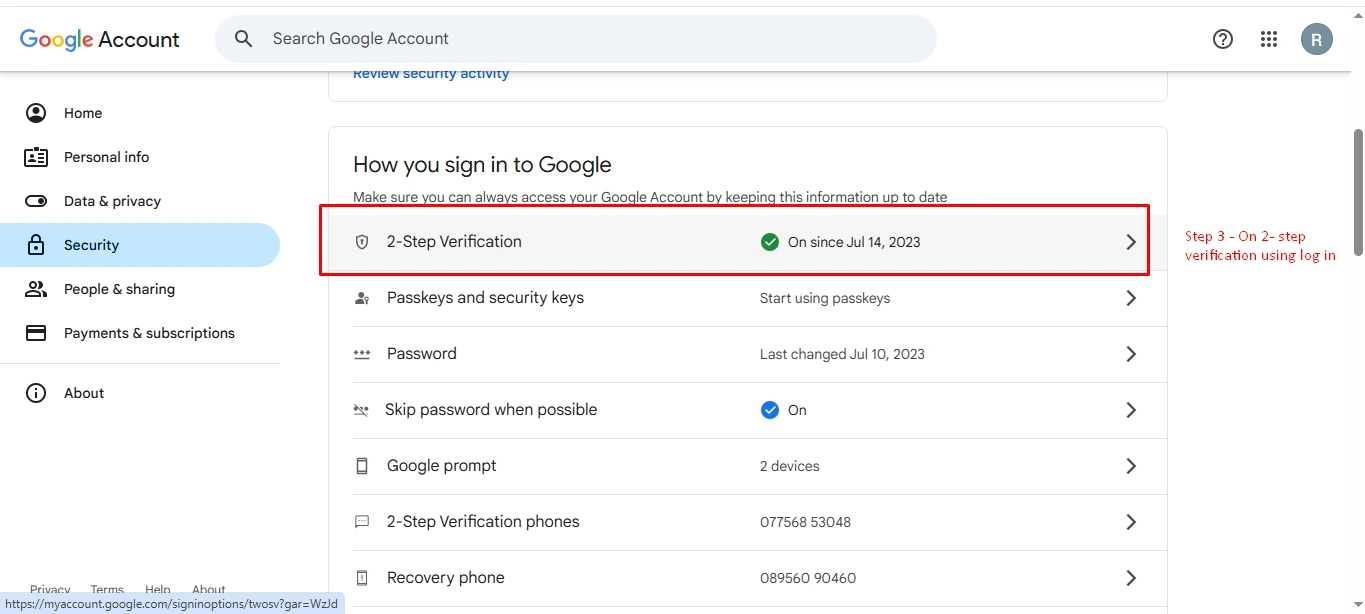Expand the 2-Step Verification phones chevron
Image resolution: width=1365 pixels, height=614 pixels.
point(1131,522)
